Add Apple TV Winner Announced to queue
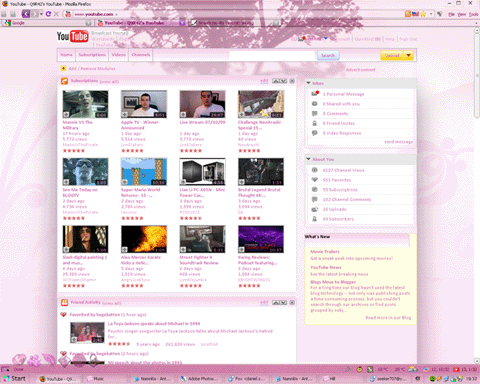This screenshot has width=480, height=384. (125, 115)
